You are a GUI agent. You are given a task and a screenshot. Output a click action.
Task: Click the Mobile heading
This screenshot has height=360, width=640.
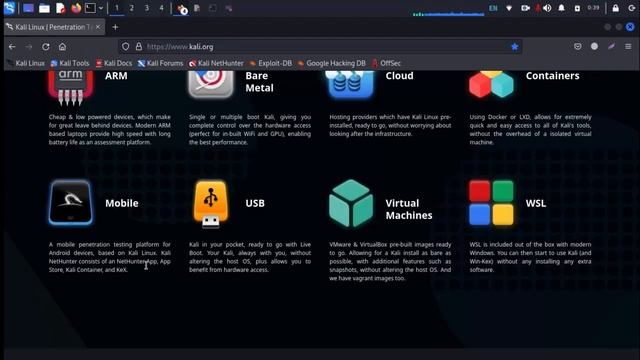coord(122,203)
